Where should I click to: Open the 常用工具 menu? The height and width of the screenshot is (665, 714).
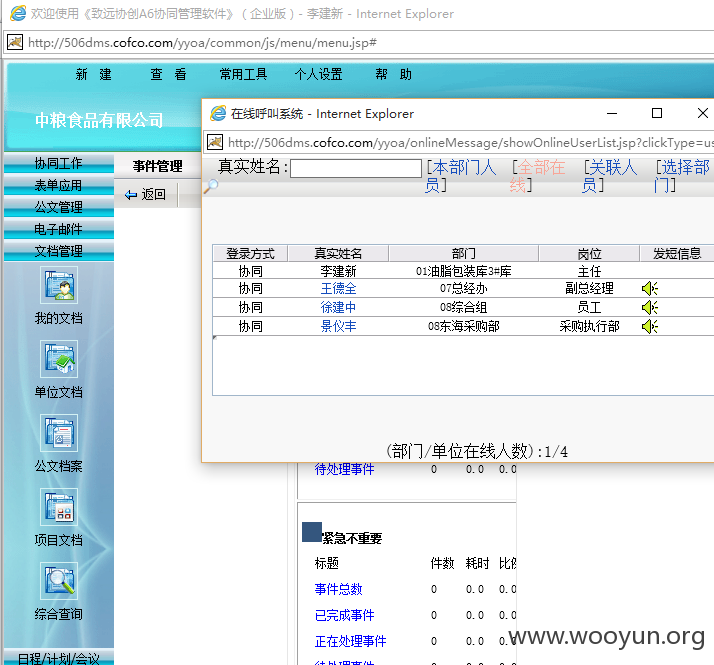click(x=243, y=74)
